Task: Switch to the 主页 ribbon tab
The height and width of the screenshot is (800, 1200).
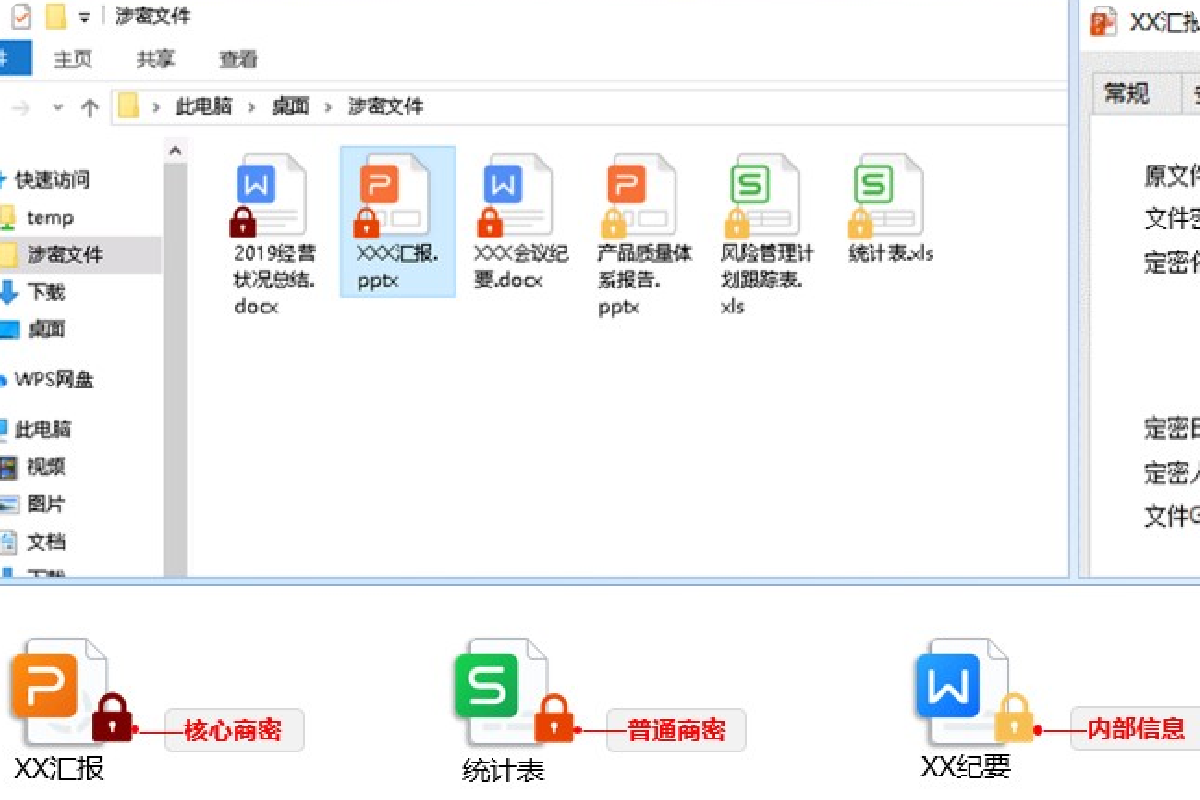Action: [73, 59]
